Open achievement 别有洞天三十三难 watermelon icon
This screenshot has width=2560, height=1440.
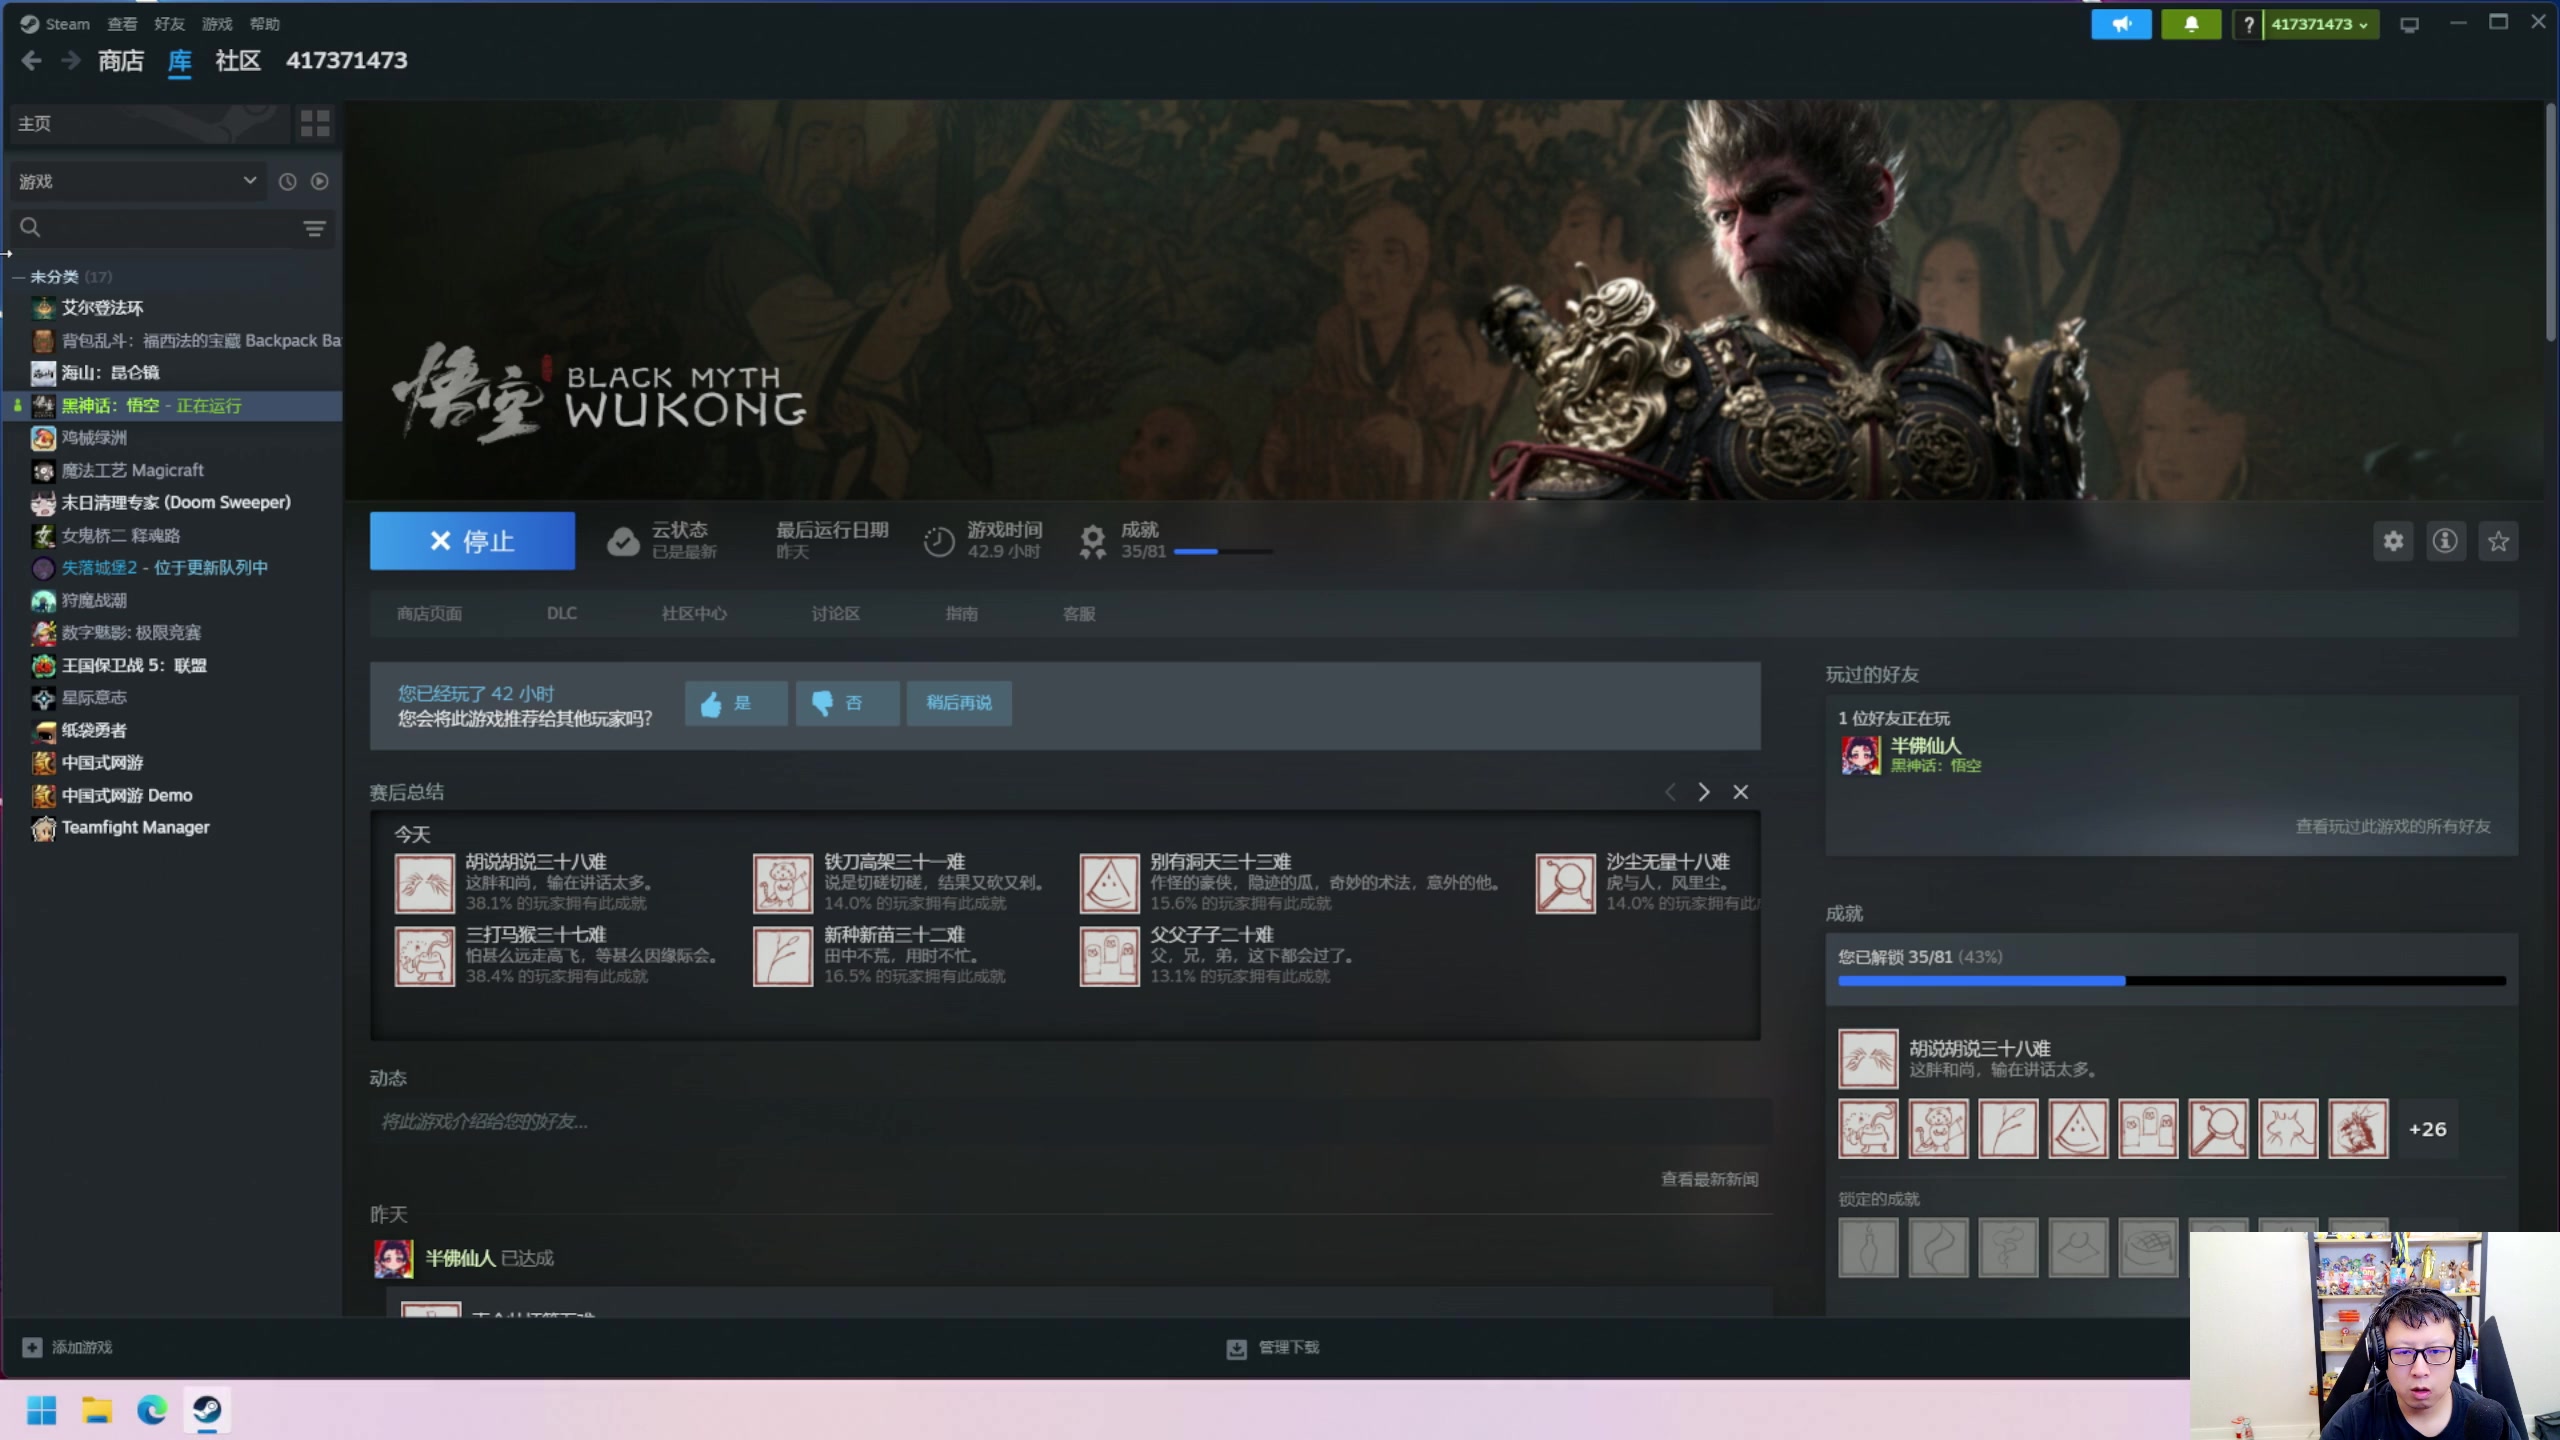coord(1109,883)
